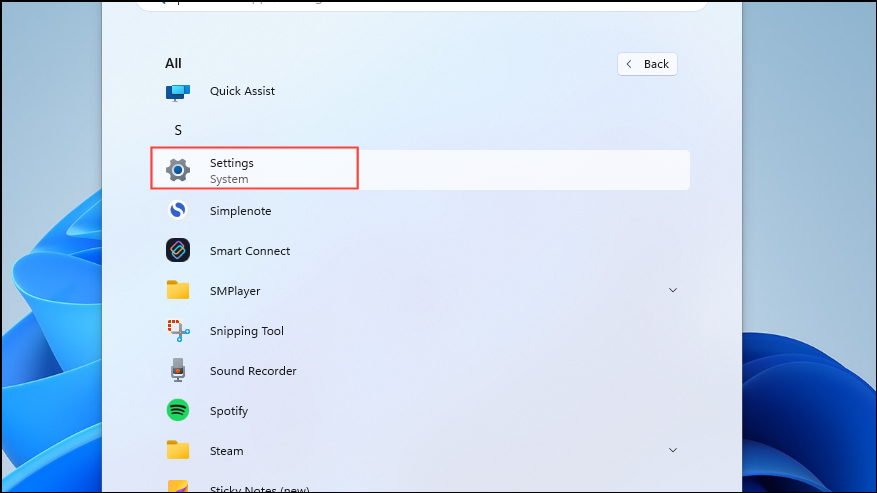Click the System subtitle under Settings

[x=229, y=179]
